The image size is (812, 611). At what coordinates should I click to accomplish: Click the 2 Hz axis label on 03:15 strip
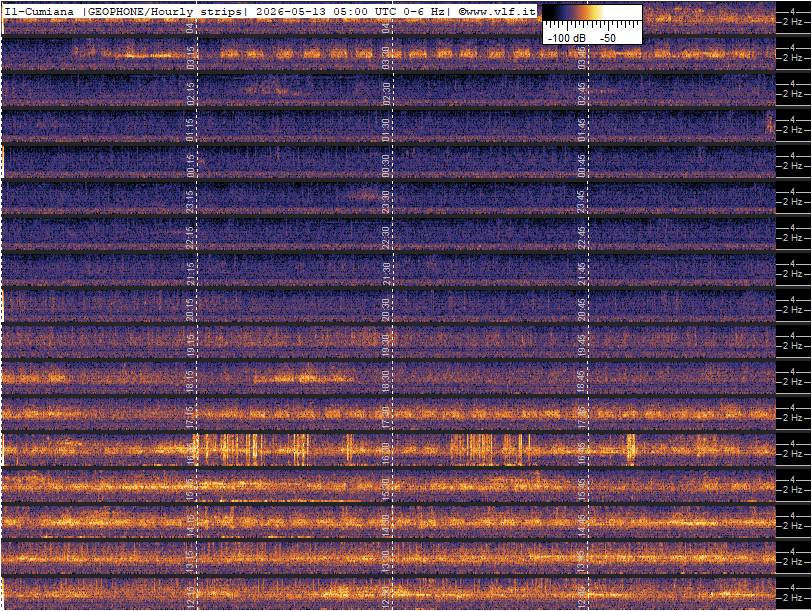tap(793, 58)
